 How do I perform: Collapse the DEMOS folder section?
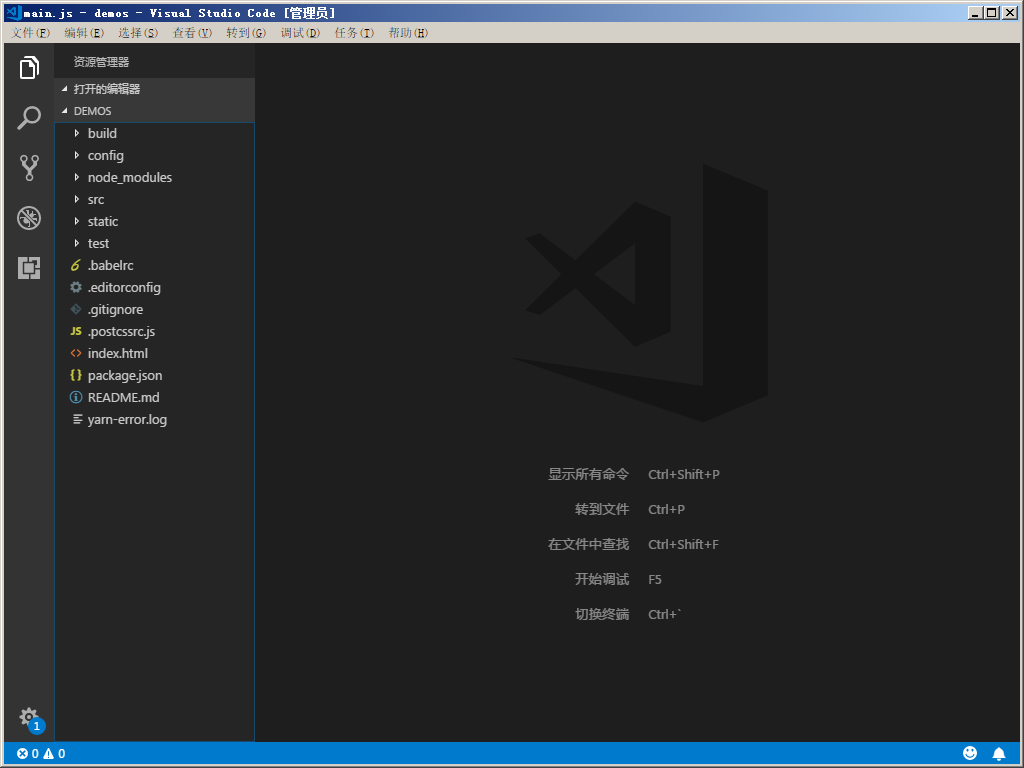(x=65, y=111)
